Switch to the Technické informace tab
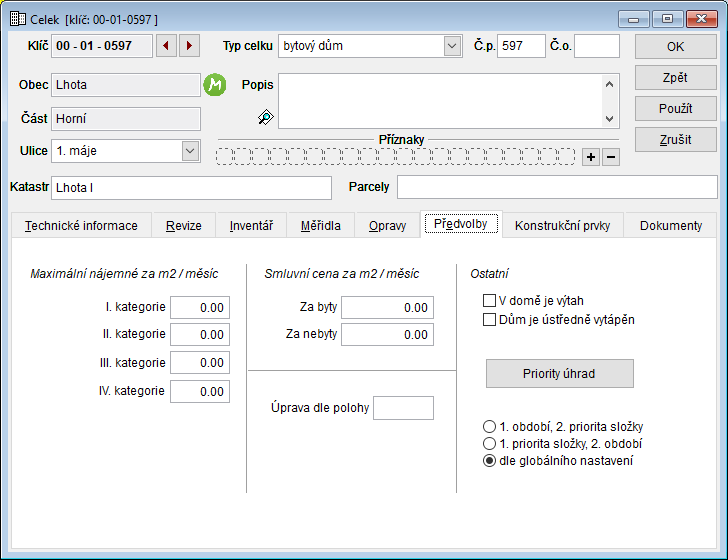Image resolution: width=728 pixels, height=560 pixels. click(81, 226)
